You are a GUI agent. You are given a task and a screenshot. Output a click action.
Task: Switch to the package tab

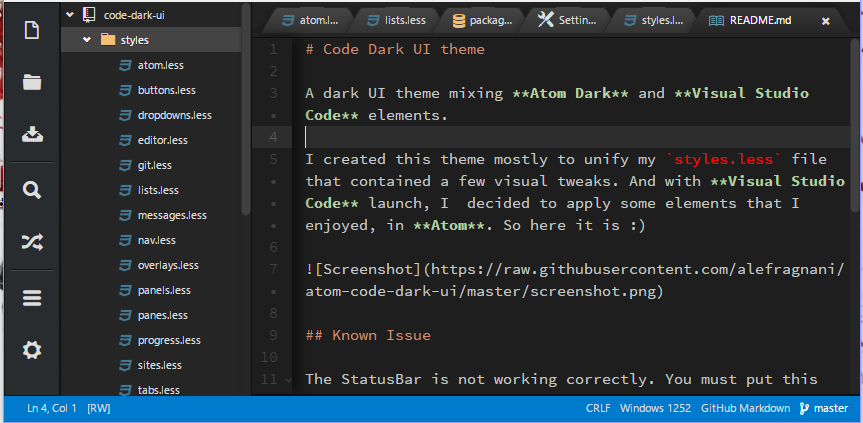482,20
